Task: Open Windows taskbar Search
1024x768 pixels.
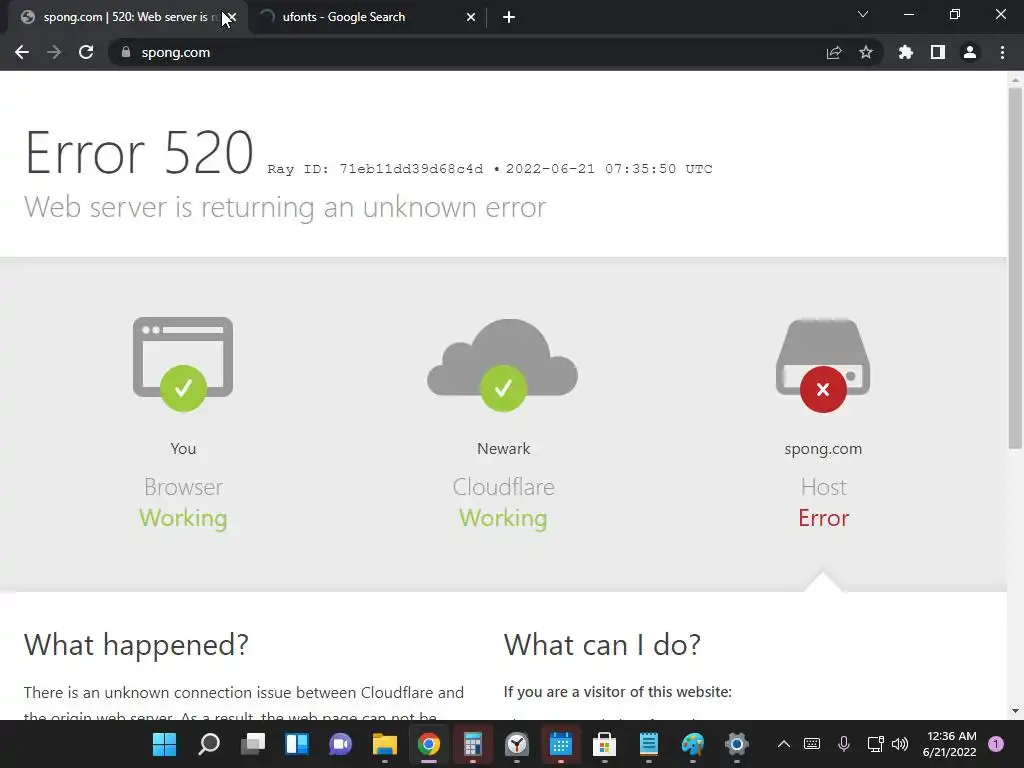Action: [x=208, y=744]
